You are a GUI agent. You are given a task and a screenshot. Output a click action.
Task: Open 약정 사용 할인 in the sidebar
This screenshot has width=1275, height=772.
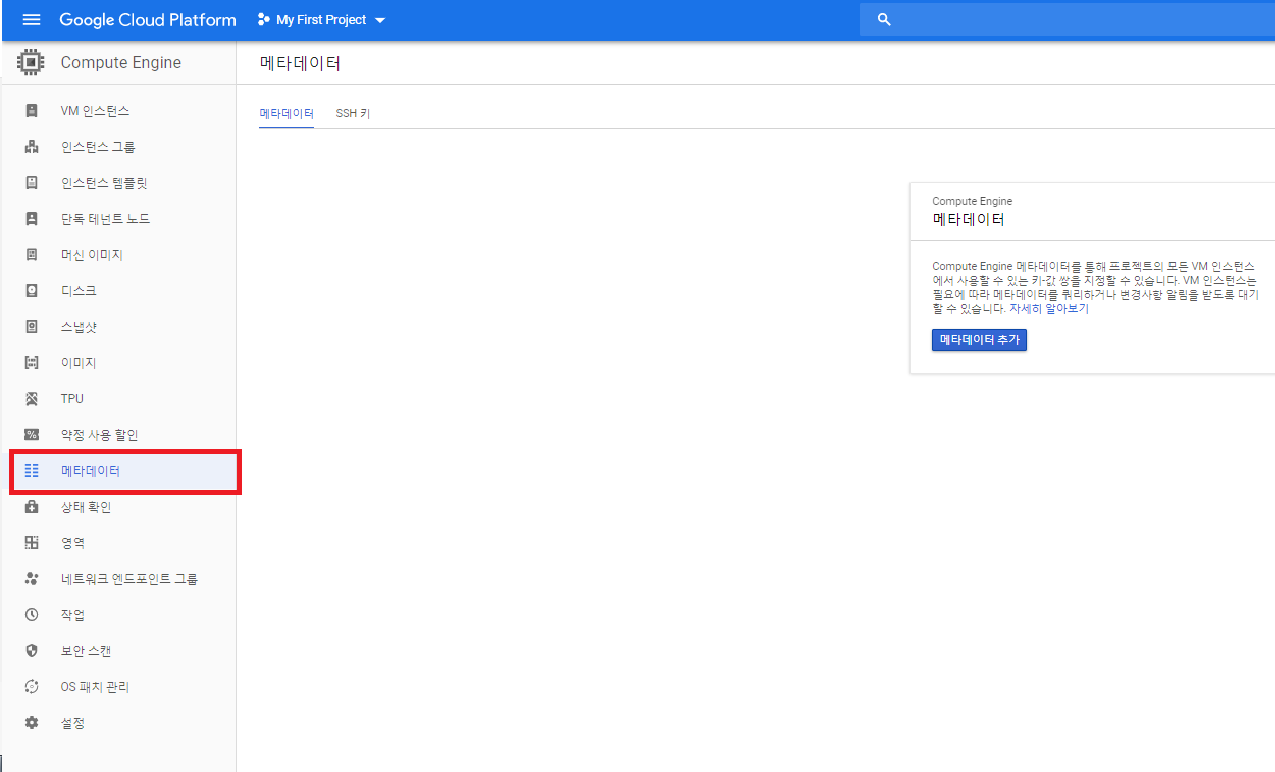click(99, 435)
